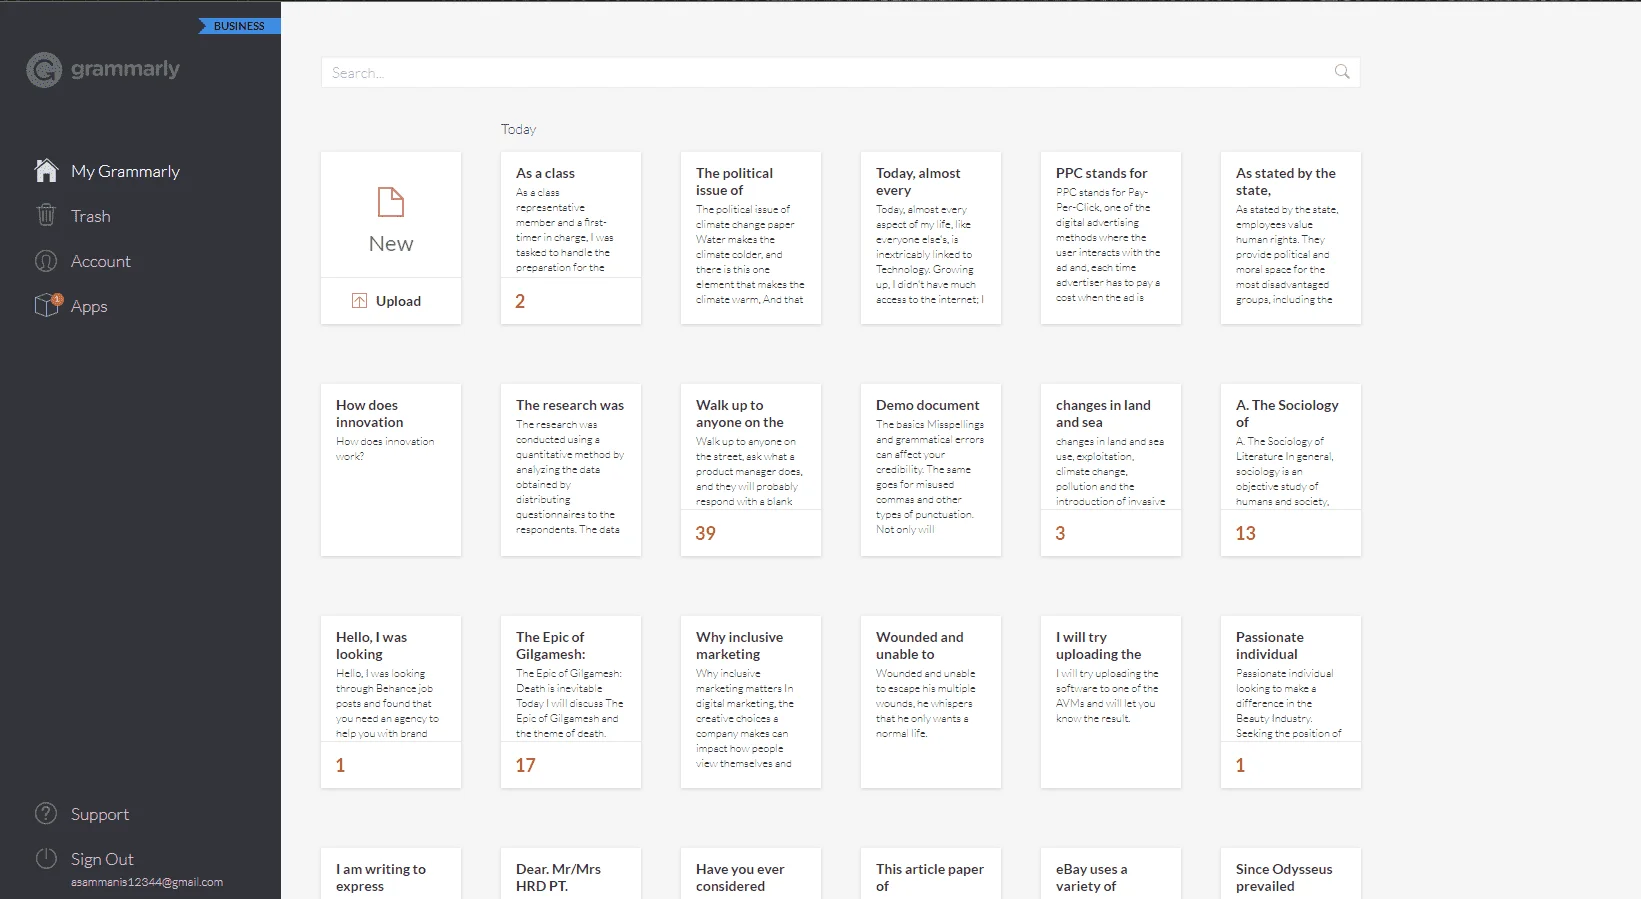
Task: Open 'As a class' document
Action: coord(571,238)
